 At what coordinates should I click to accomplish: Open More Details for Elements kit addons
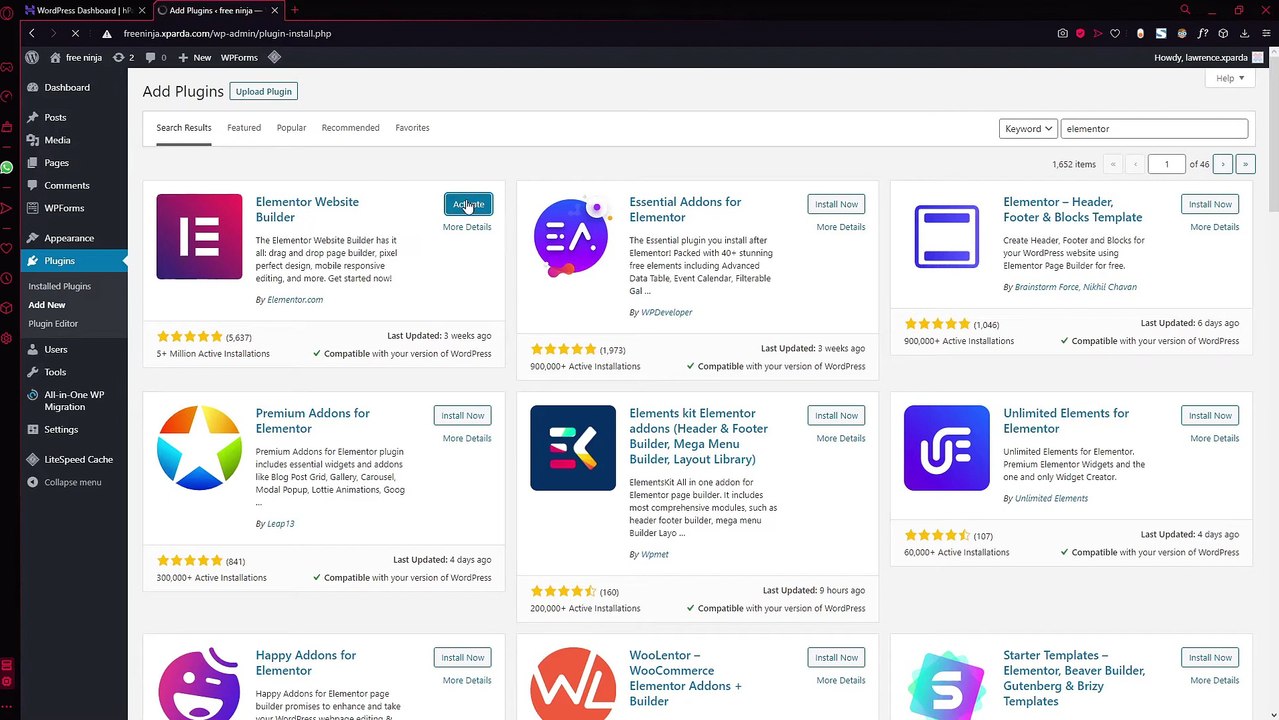click(841, 439)
